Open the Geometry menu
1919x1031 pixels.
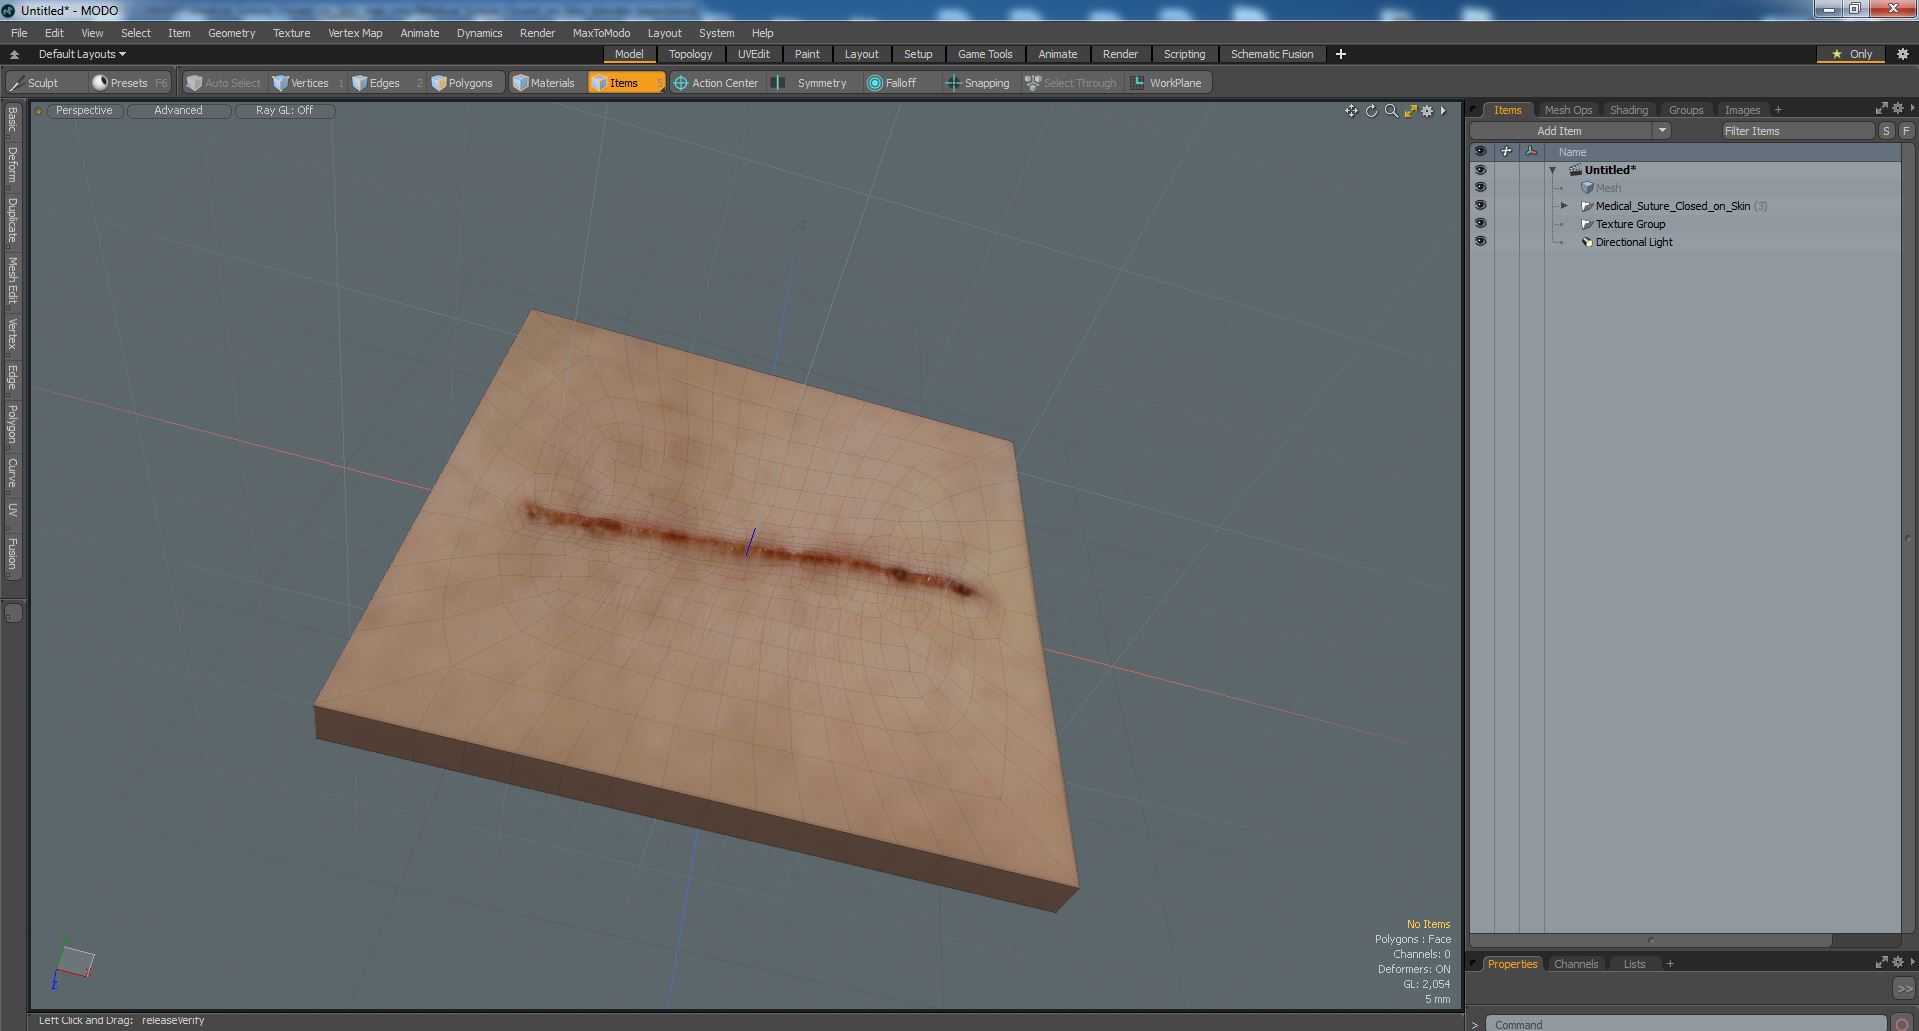231,33
